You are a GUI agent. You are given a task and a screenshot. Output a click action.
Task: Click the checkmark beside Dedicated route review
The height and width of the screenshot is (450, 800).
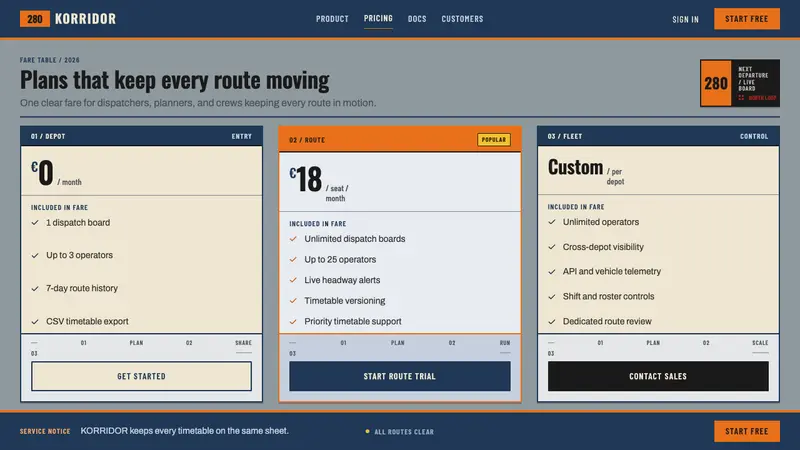552,321
